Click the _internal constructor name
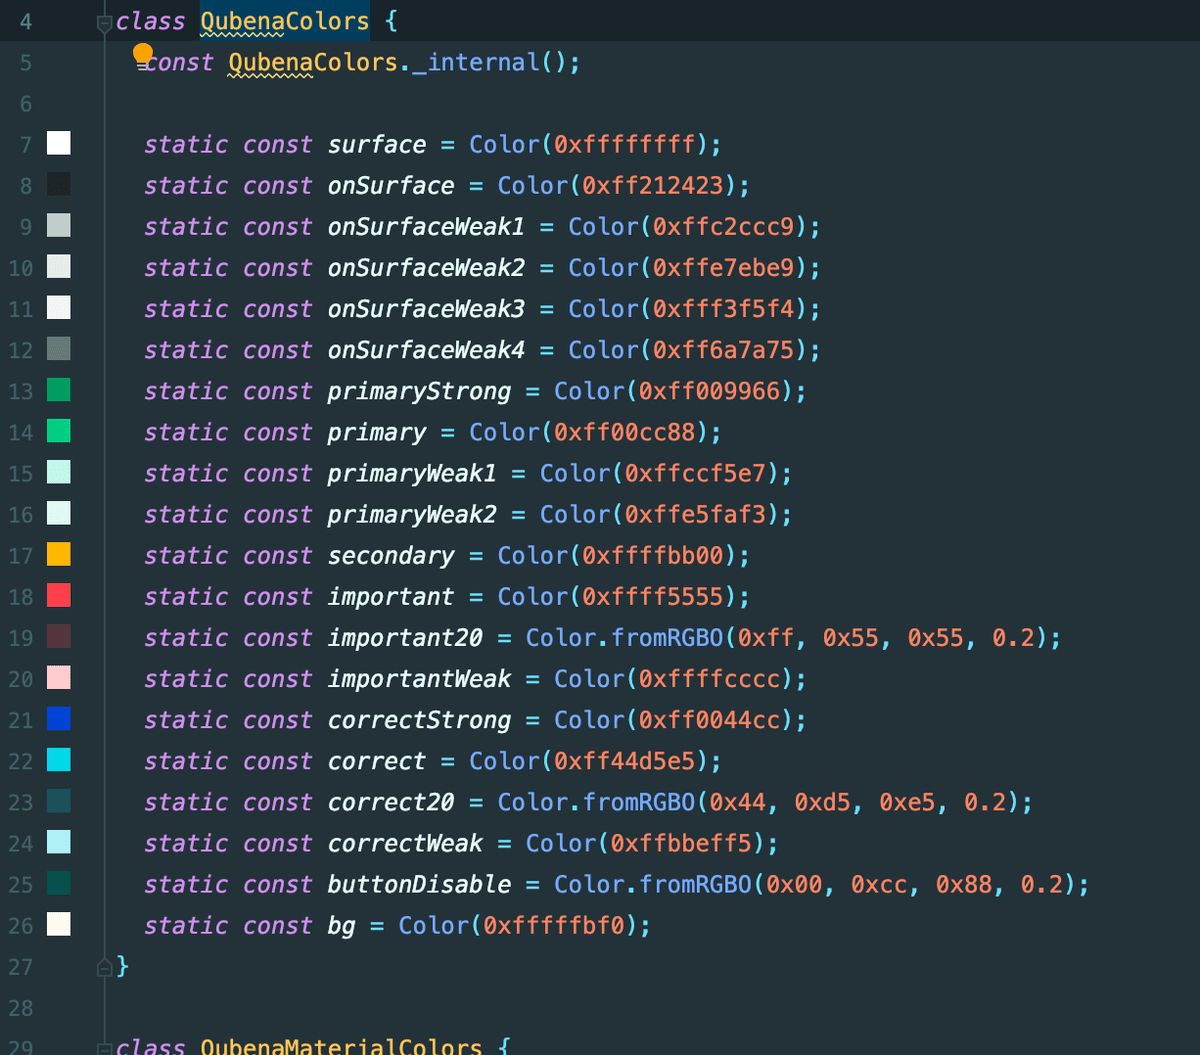1200x1055 pixels. (x=477, y=62)
